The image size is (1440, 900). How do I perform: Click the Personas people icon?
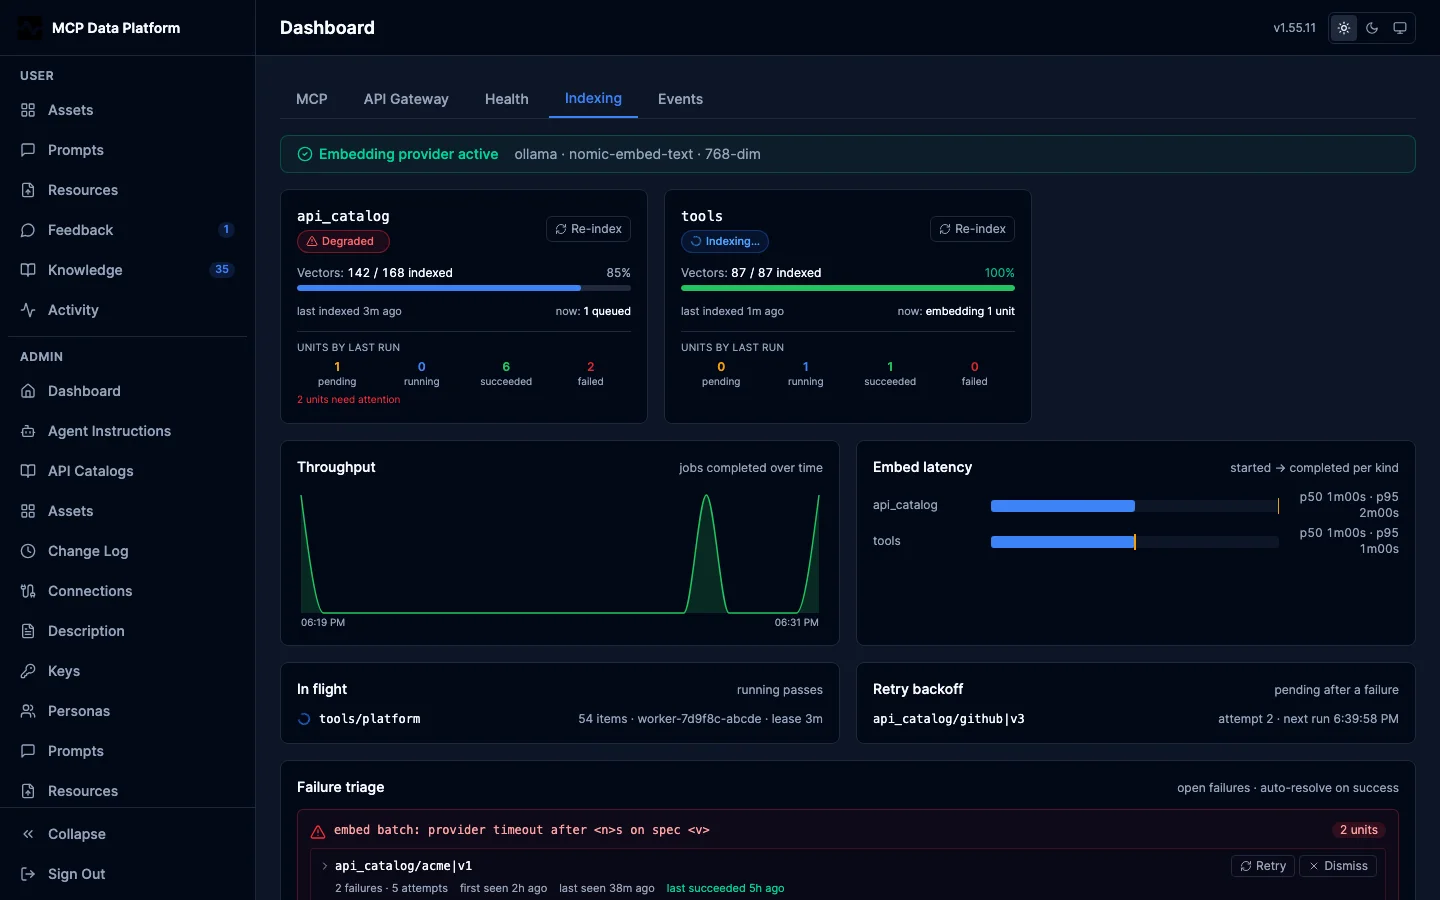tap(28, 711)
